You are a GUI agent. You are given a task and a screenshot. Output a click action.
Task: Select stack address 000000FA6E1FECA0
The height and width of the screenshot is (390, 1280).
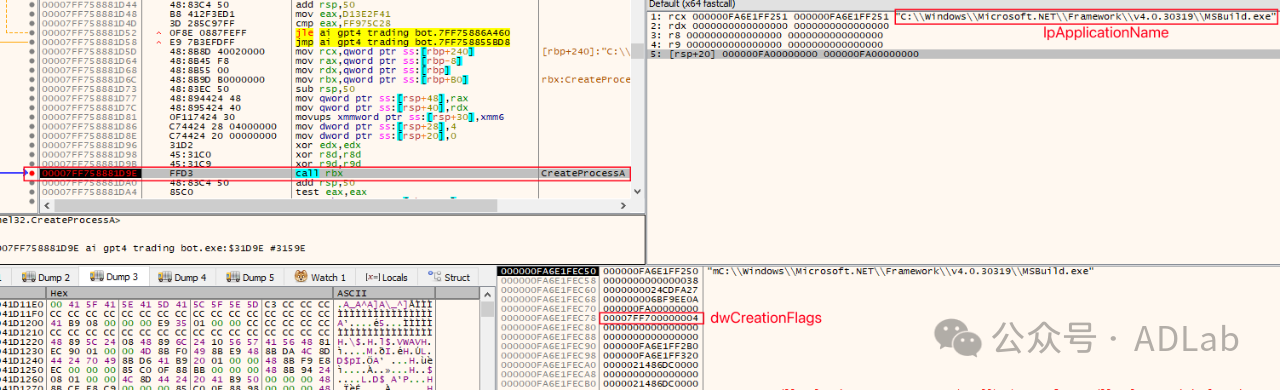click(548, 365)
